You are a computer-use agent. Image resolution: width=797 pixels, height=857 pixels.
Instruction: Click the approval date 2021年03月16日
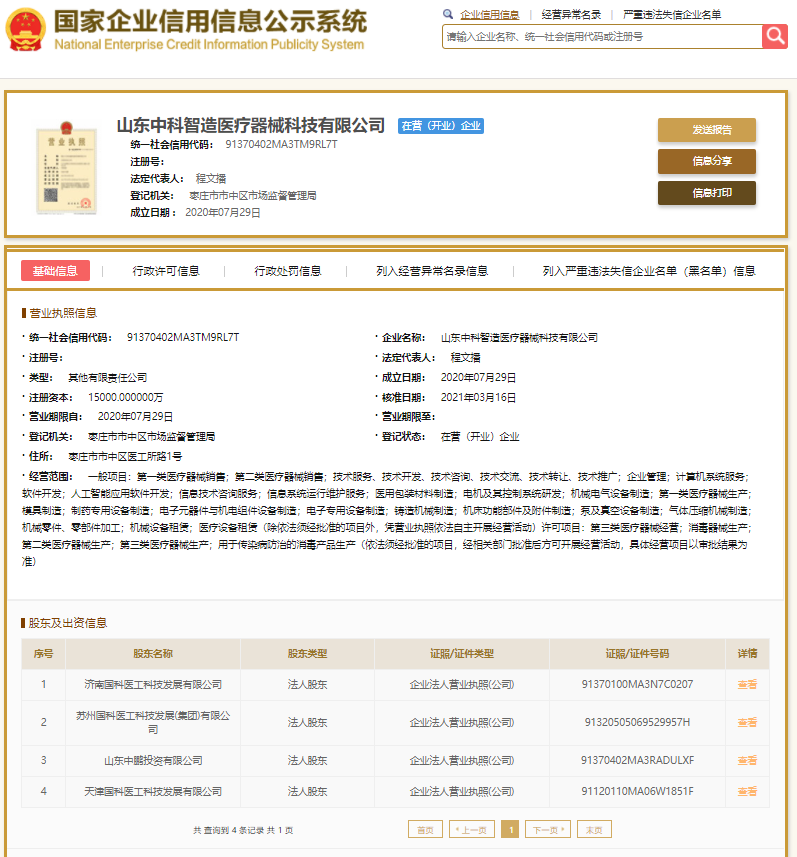click(478, 397)
